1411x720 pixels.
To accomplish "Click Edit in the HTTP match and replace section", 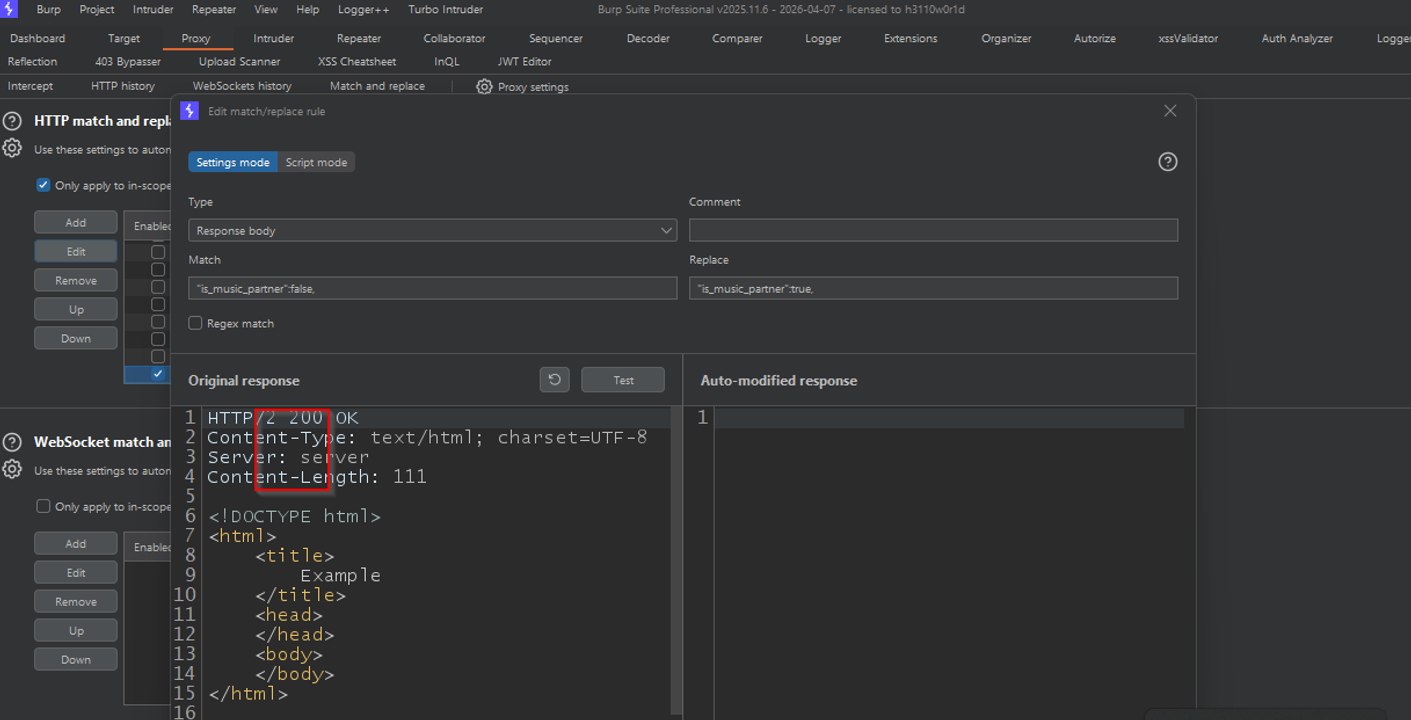I will [76, 251].
